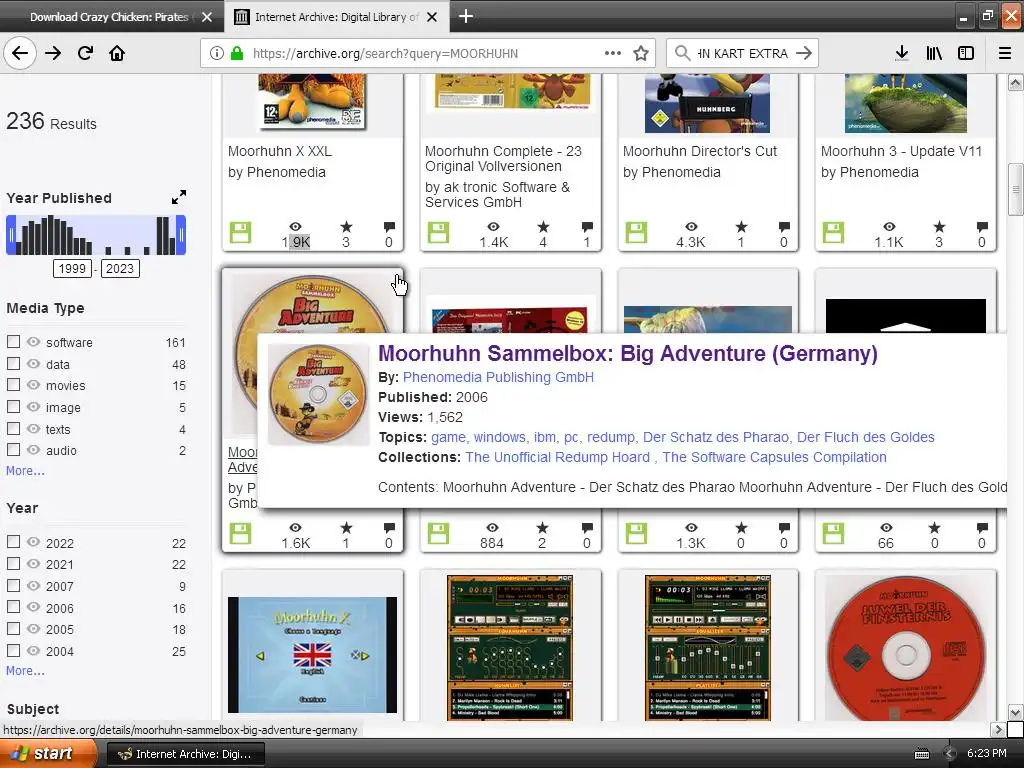Click the software floppy icon on Moorhuhn X XXL

tap(240, 232)
